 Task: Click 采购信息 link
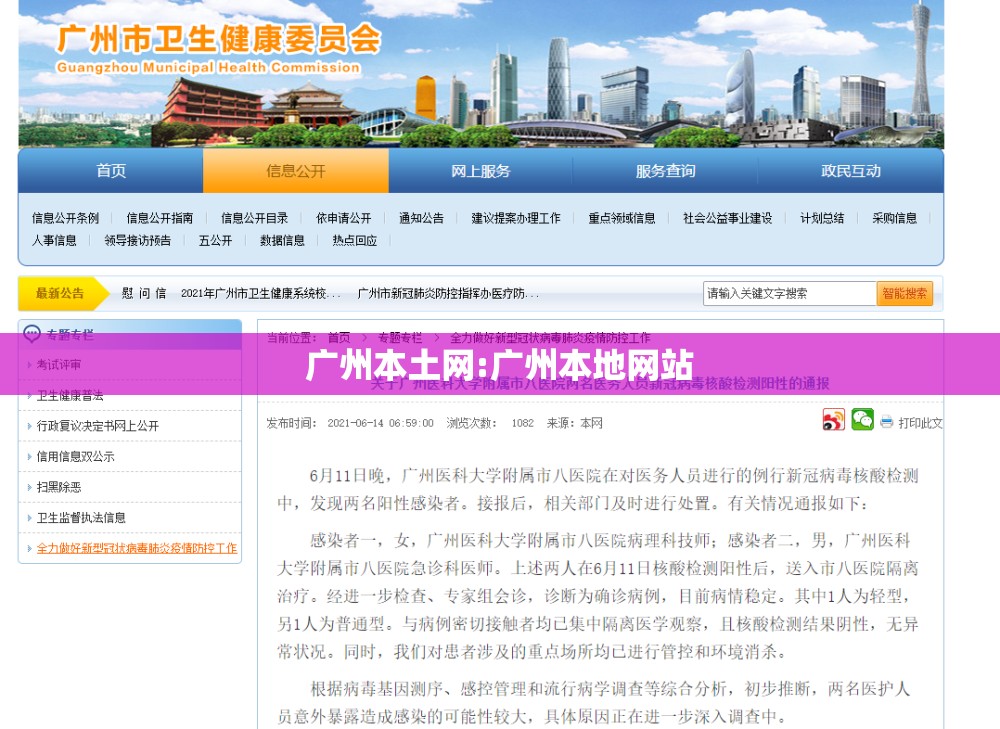(x=895, y=218)
